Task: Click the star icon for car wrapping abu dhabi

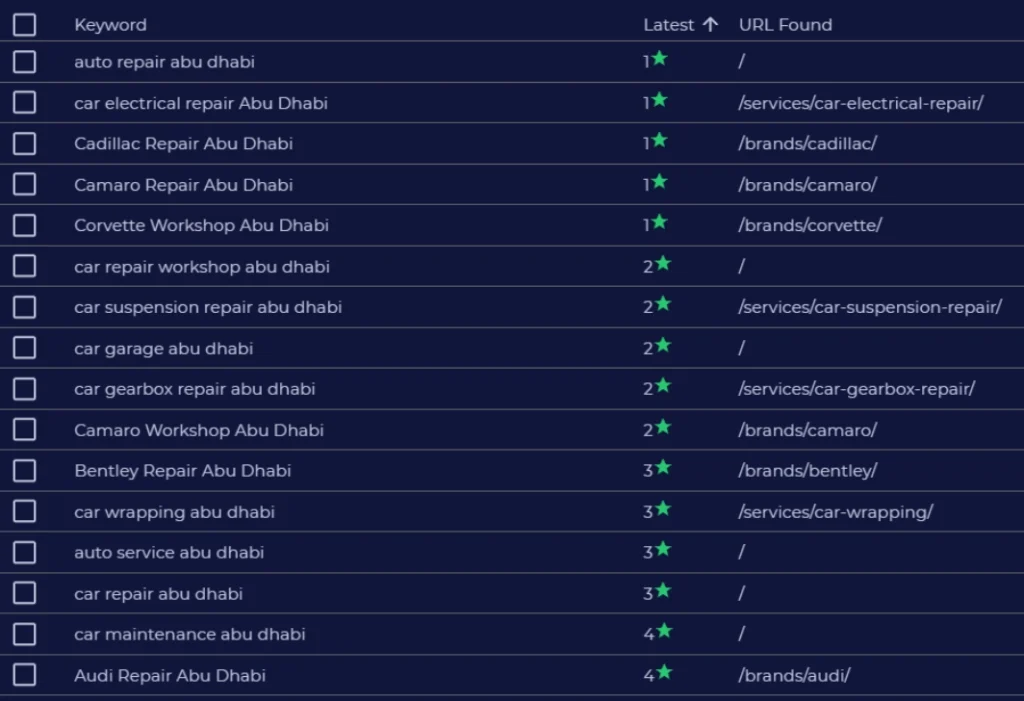Action: tap(663, 509)
